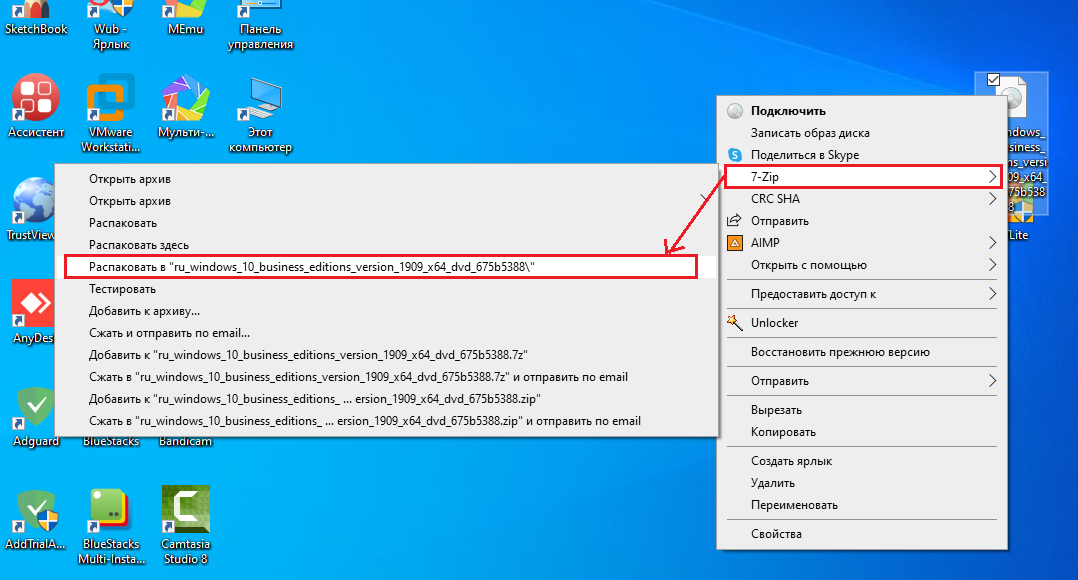Select the Unlocker menu entry
The width and height of the screenshot is (1078, 580).
862,322
